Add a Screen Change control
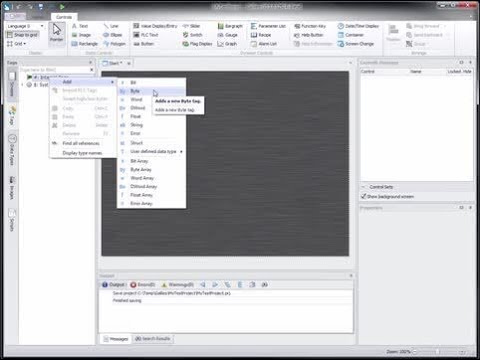480x360 pixels. 356,44
